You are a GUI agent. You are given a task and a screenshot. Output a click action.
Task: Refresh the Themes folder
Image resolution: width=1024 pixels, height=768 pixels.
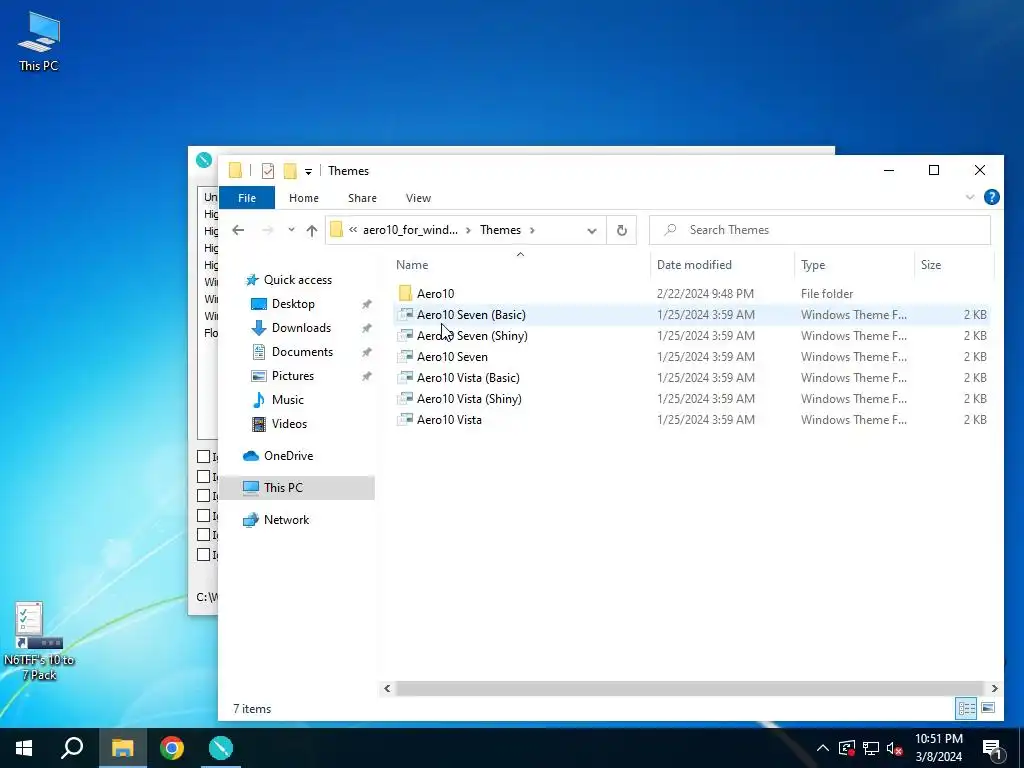[x=622, y=230]
